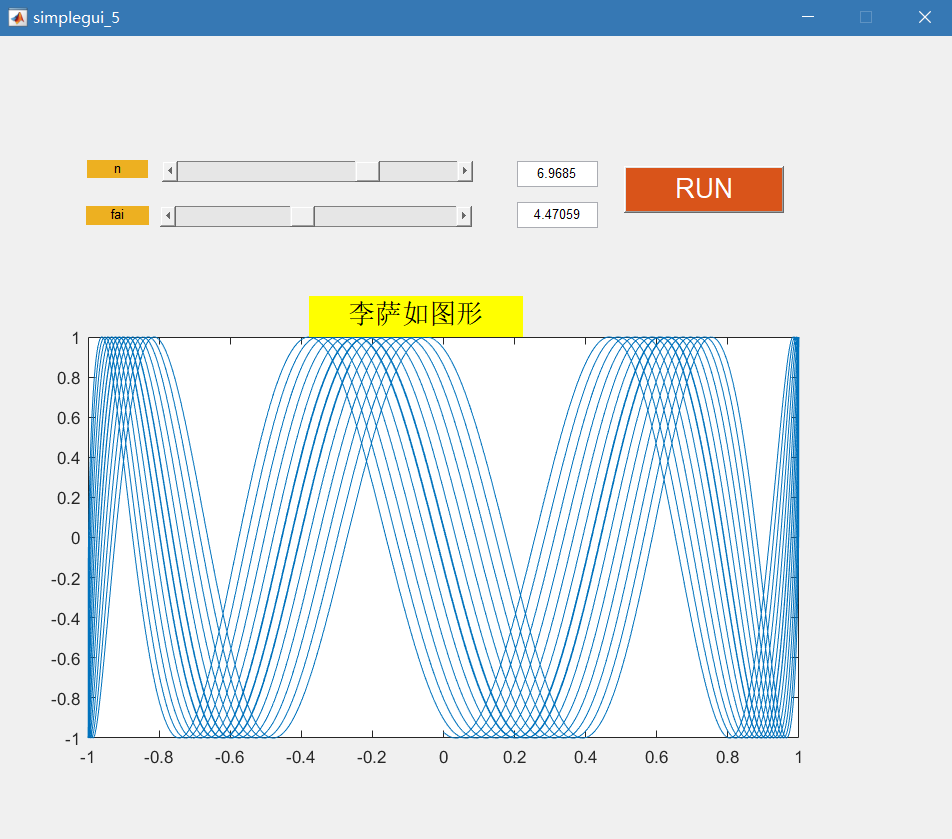Click the right arrow of the n slider
952x839 pixels.
(x=464, y=171)
